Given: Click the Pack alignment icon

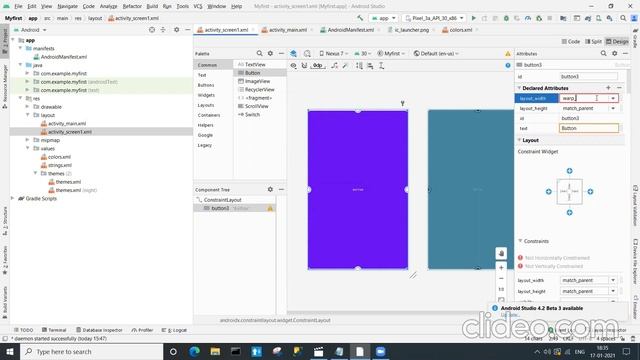Looking at the screenshot, I should (359, 65).
